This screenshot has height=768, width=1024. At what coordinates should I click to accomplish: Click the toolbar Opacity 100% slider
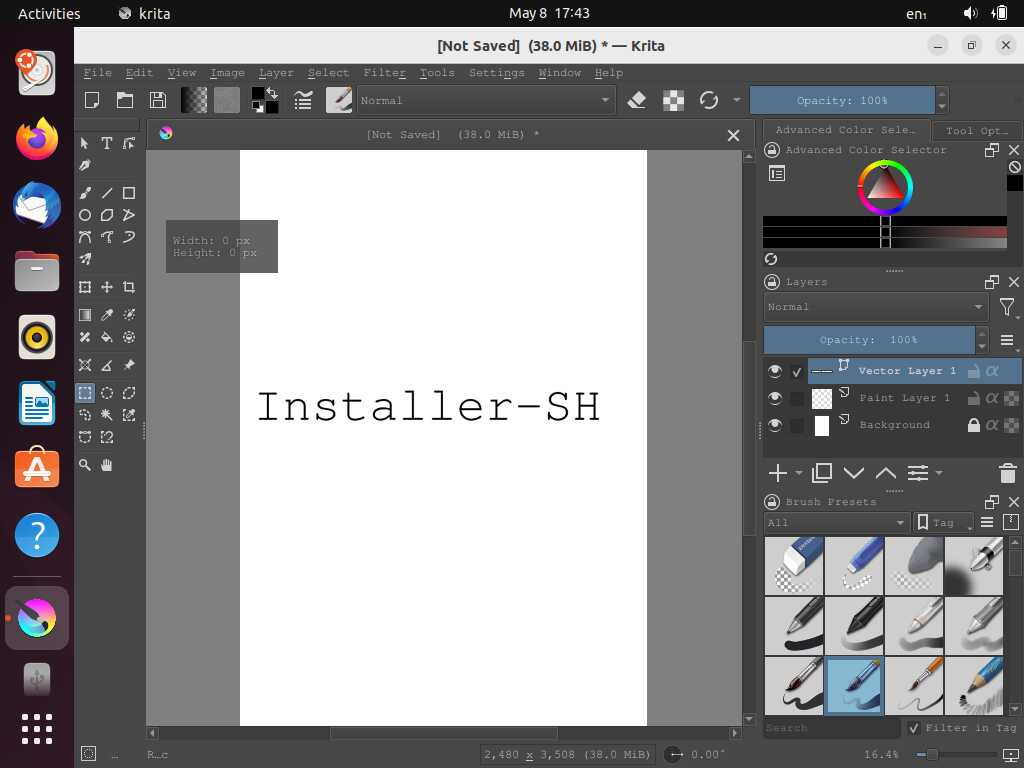[x=842, y=100]
